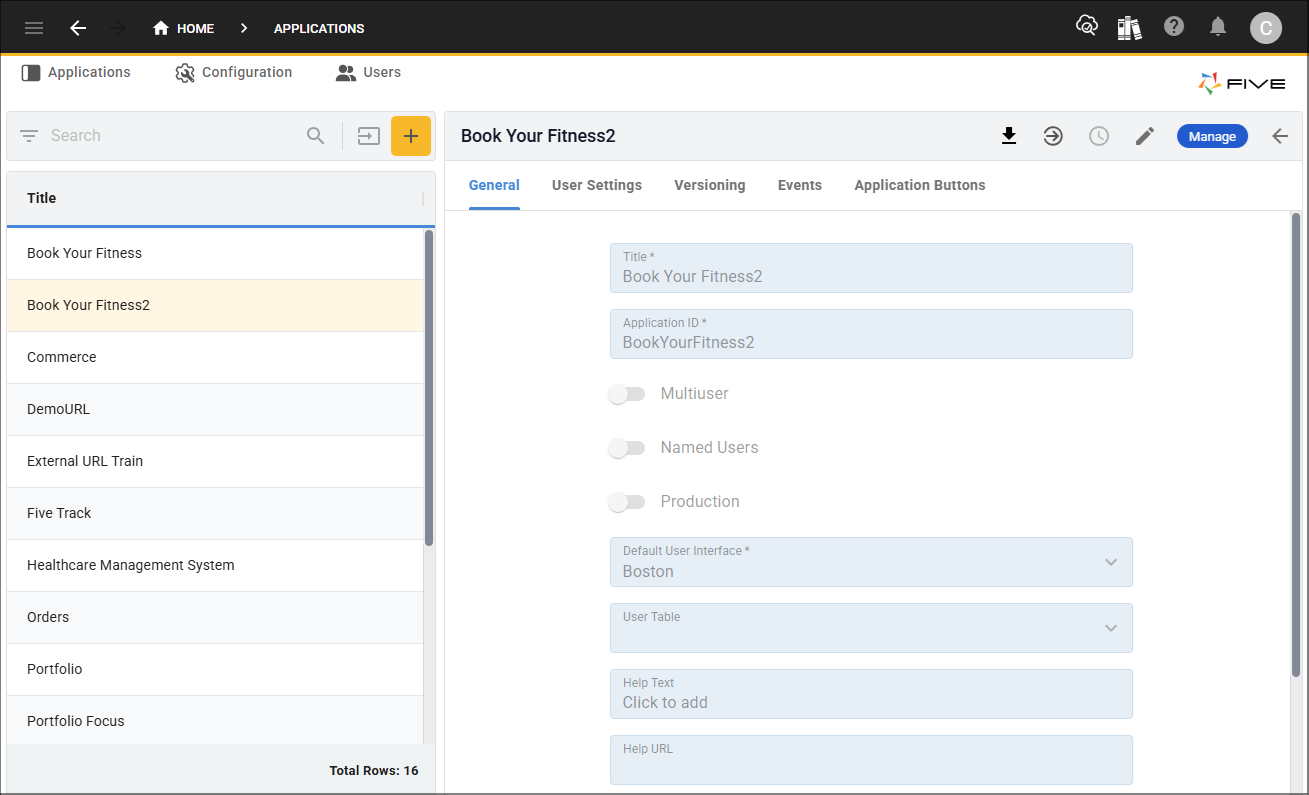Select the Portfolio application row
Image resolution: width=1309 pixels, height=795 pixels.
(215, 669)
